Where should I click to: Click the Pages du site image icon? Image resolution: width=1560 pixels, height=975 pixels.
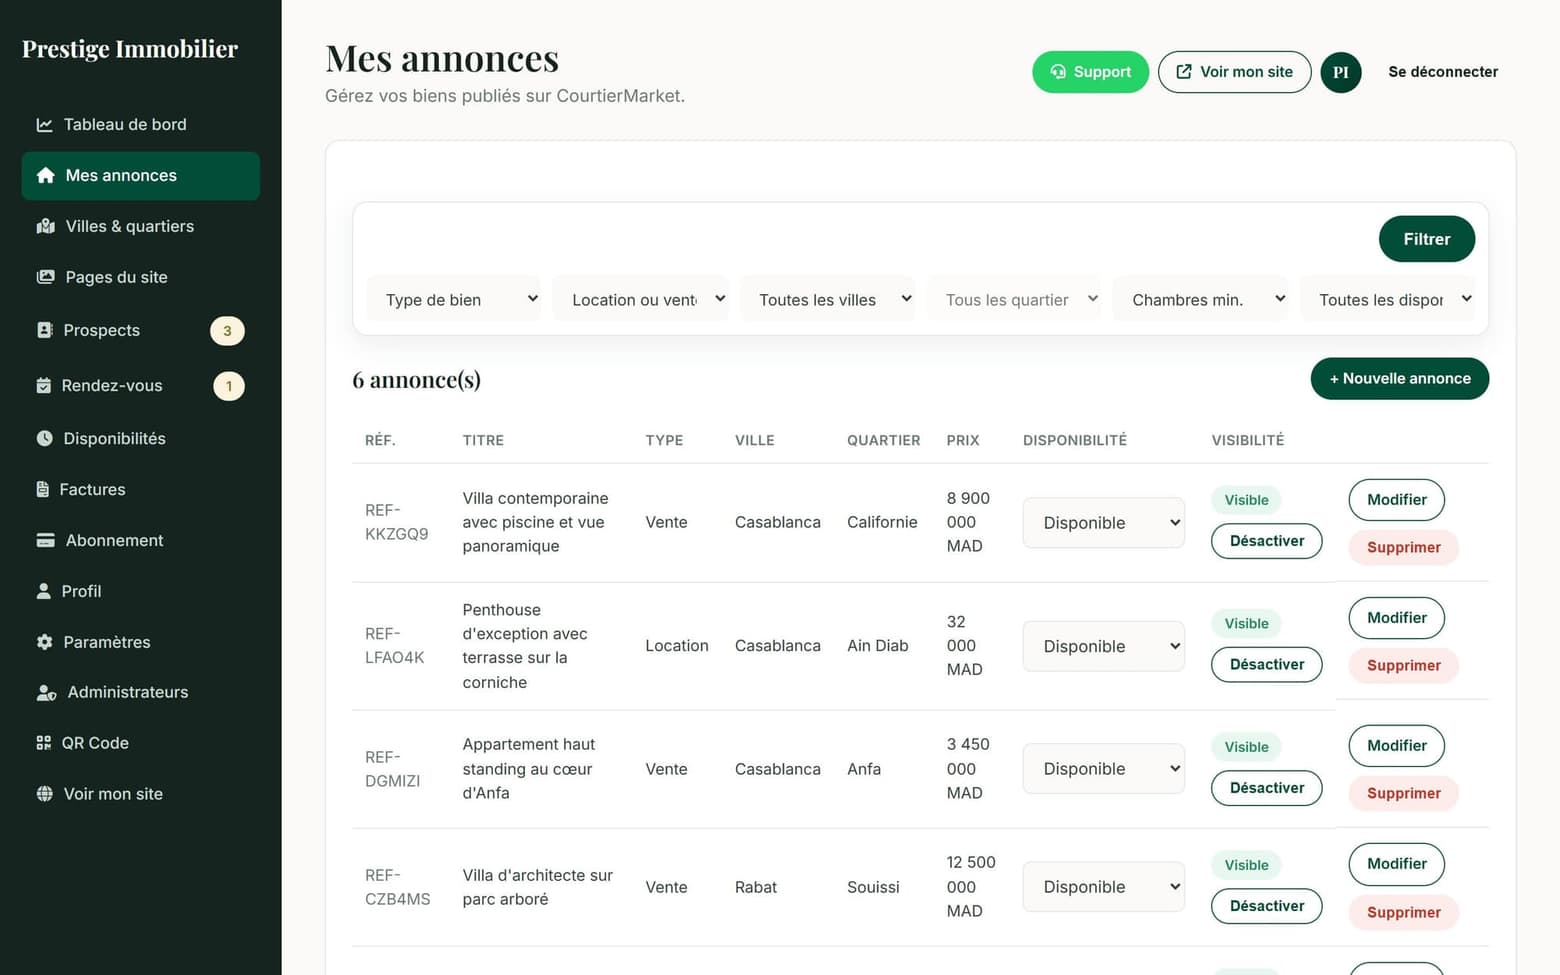click(x=45, y=277)
